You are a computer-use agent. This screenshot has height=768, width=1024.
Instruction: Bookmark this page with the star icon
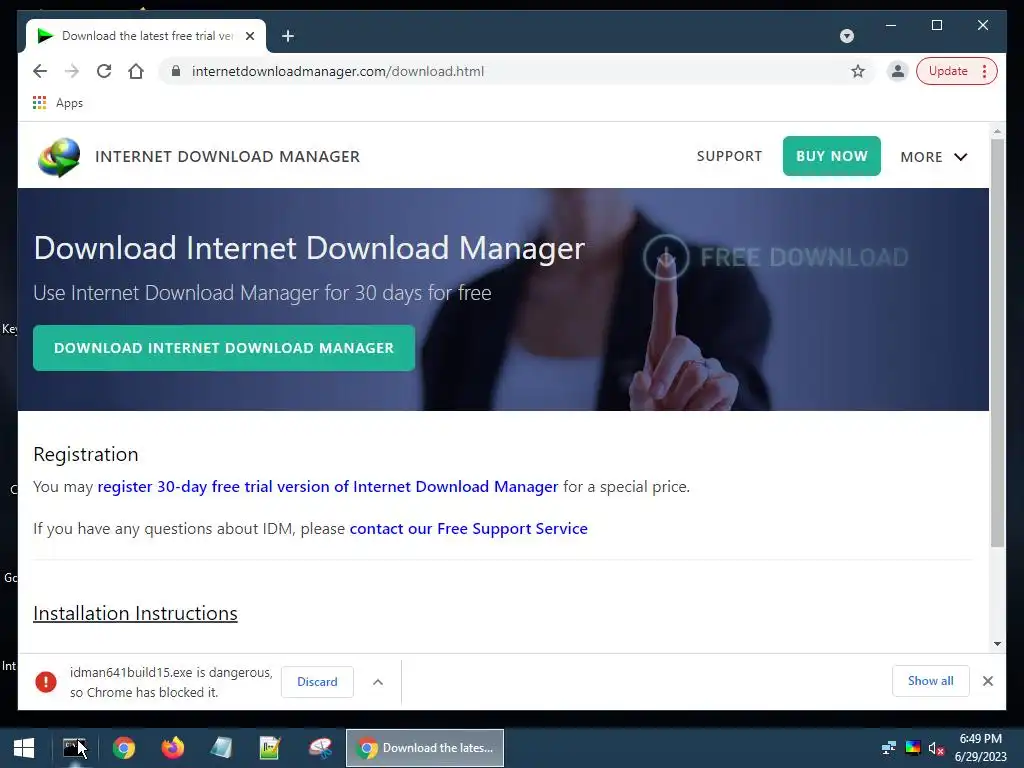coord(858,71)
